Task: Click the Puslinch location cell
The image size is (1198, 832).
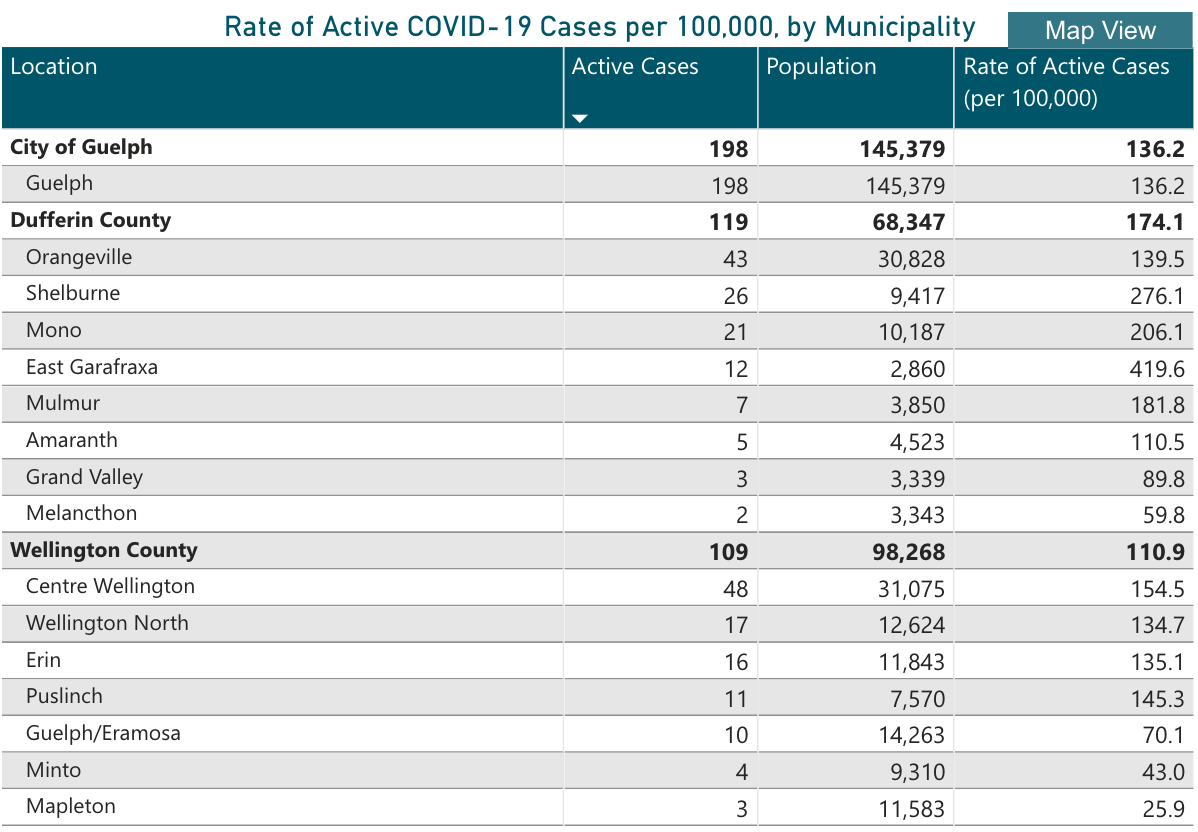Action: (64, 696)
